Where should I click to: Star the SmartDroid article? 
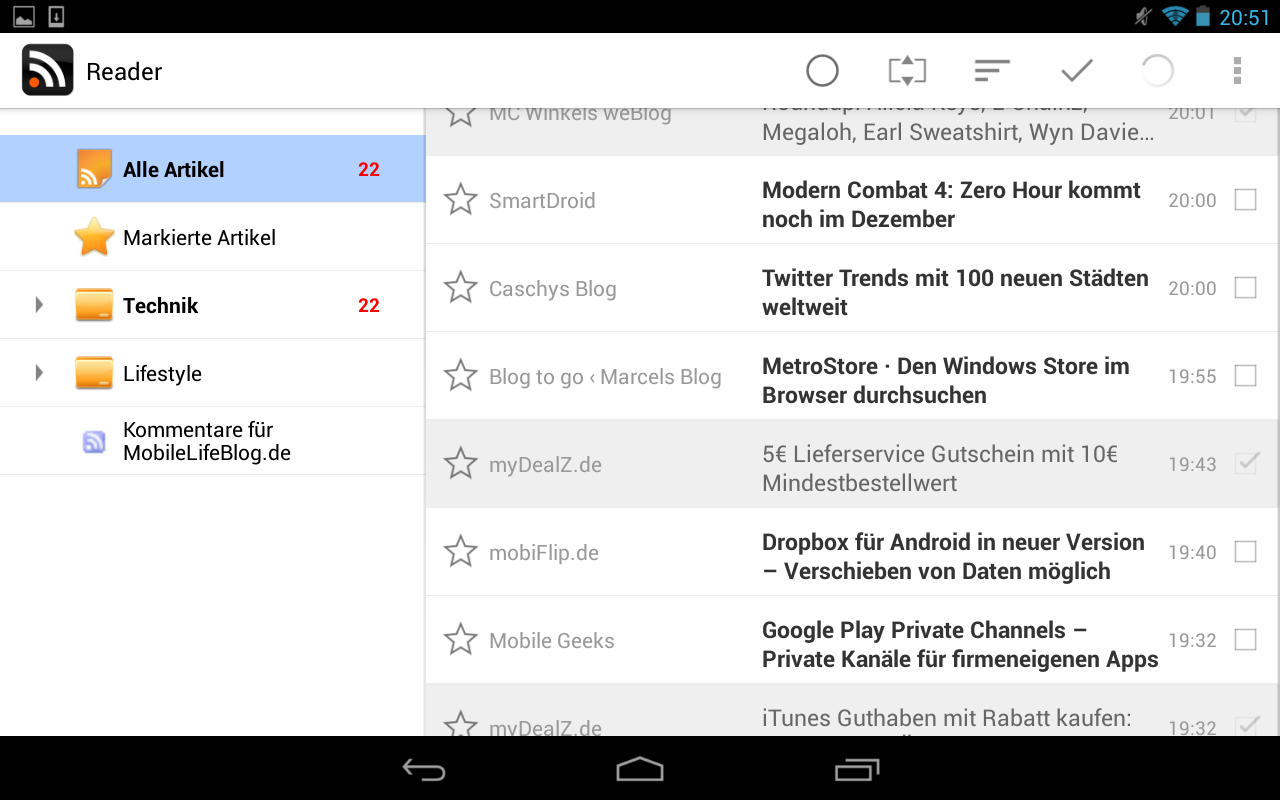pos(460,199)
